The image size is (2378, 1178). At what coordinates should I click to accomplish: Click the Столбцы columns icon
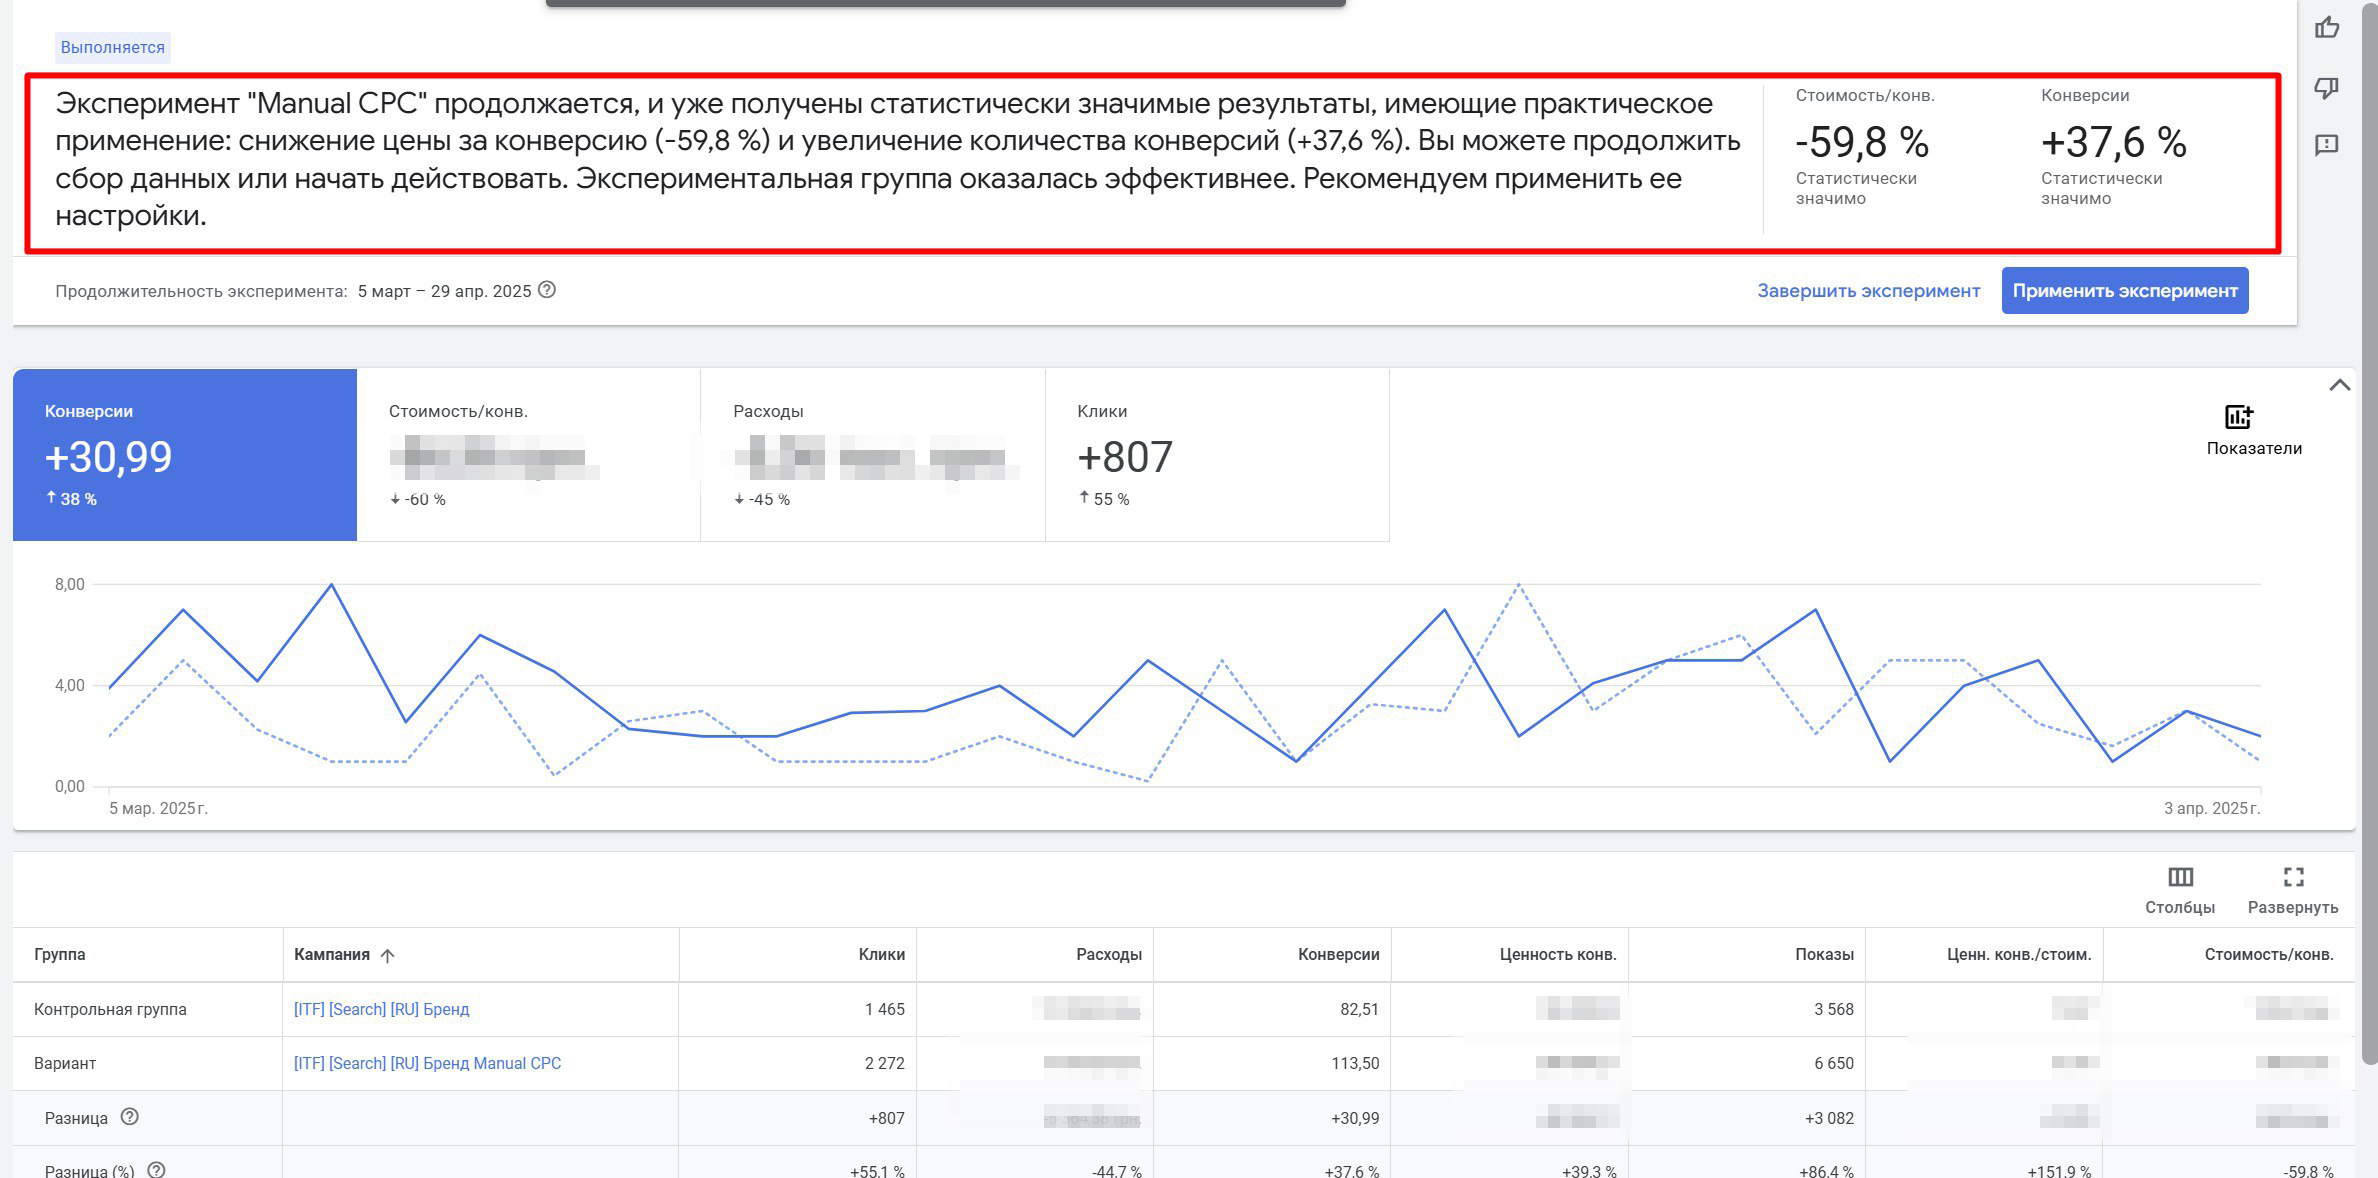[2180, 878]
